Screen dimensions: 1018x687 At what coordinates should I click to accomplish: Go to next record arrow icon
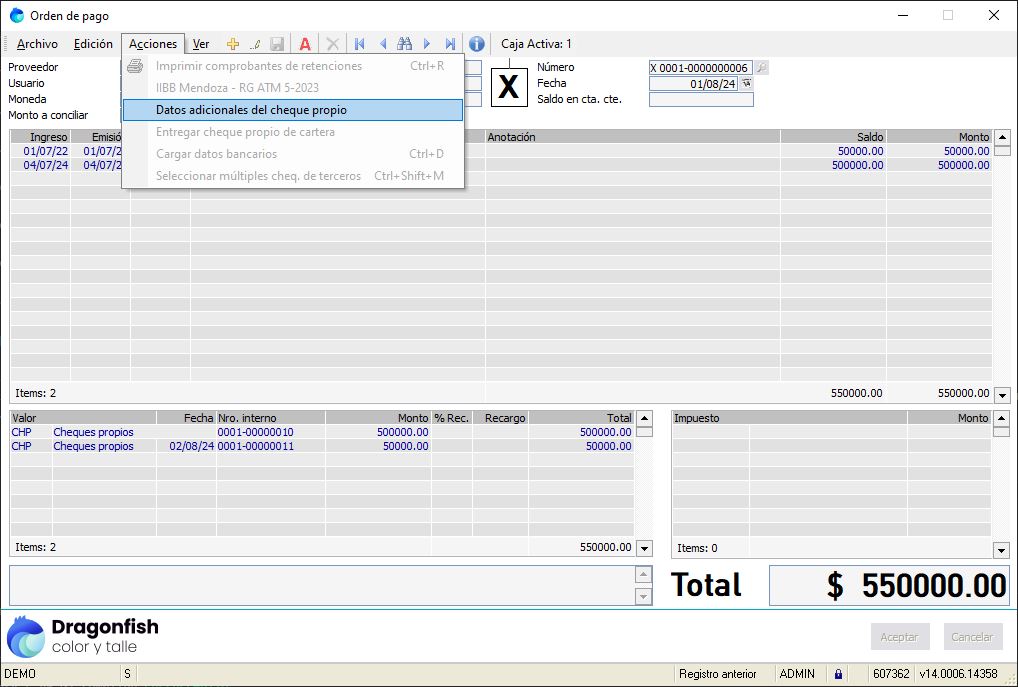coord(427,44)
